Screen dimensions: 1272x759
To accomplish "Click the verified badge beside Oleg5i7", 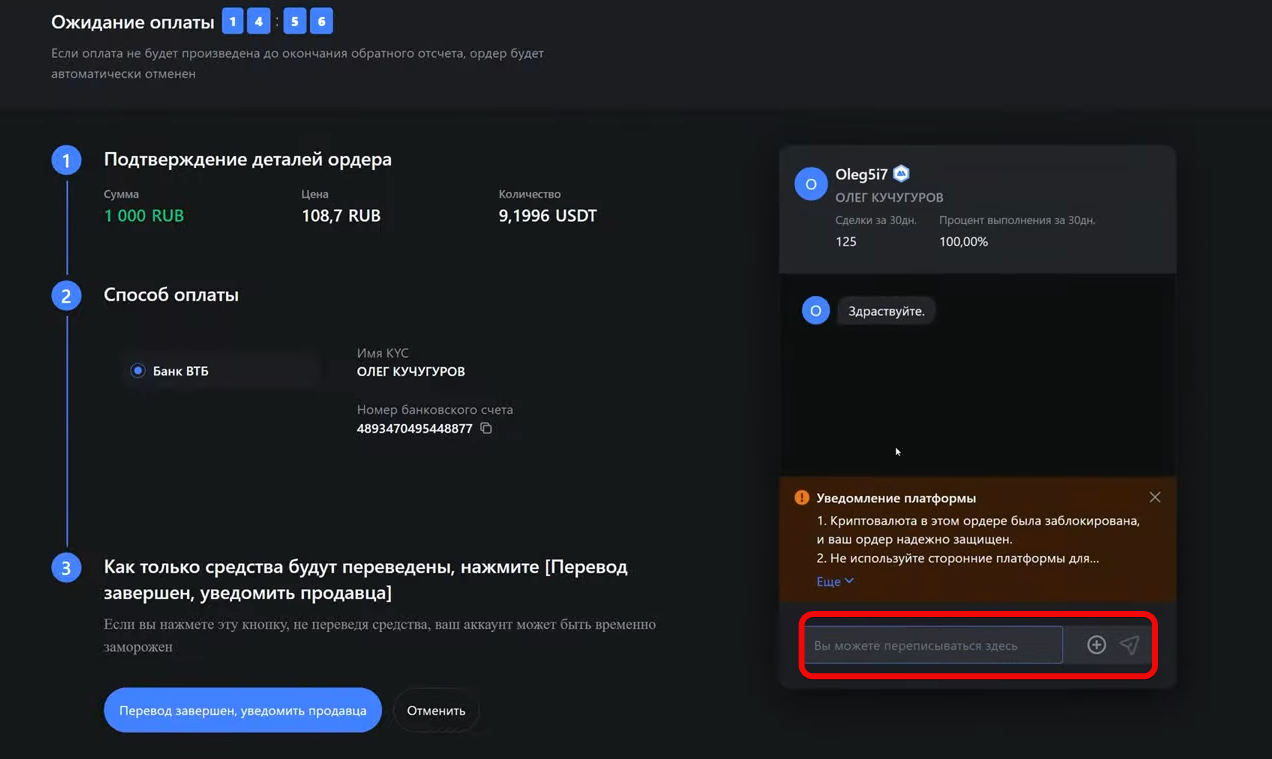I will pos(901,174).
